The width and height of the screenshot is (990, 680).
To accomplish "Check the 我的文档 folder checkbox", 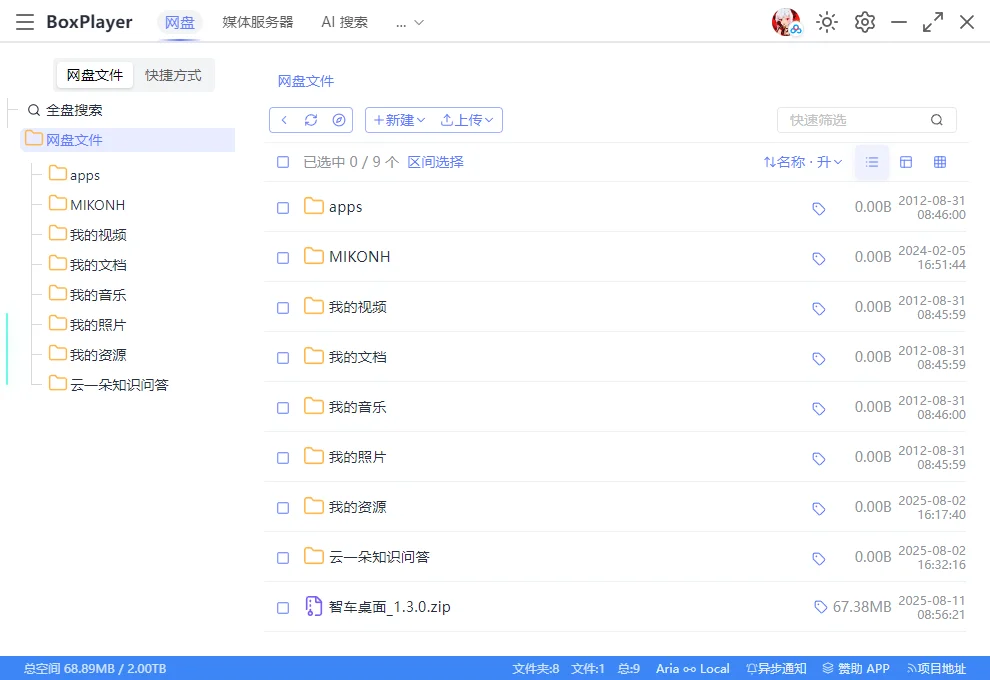I will (283, 357).
